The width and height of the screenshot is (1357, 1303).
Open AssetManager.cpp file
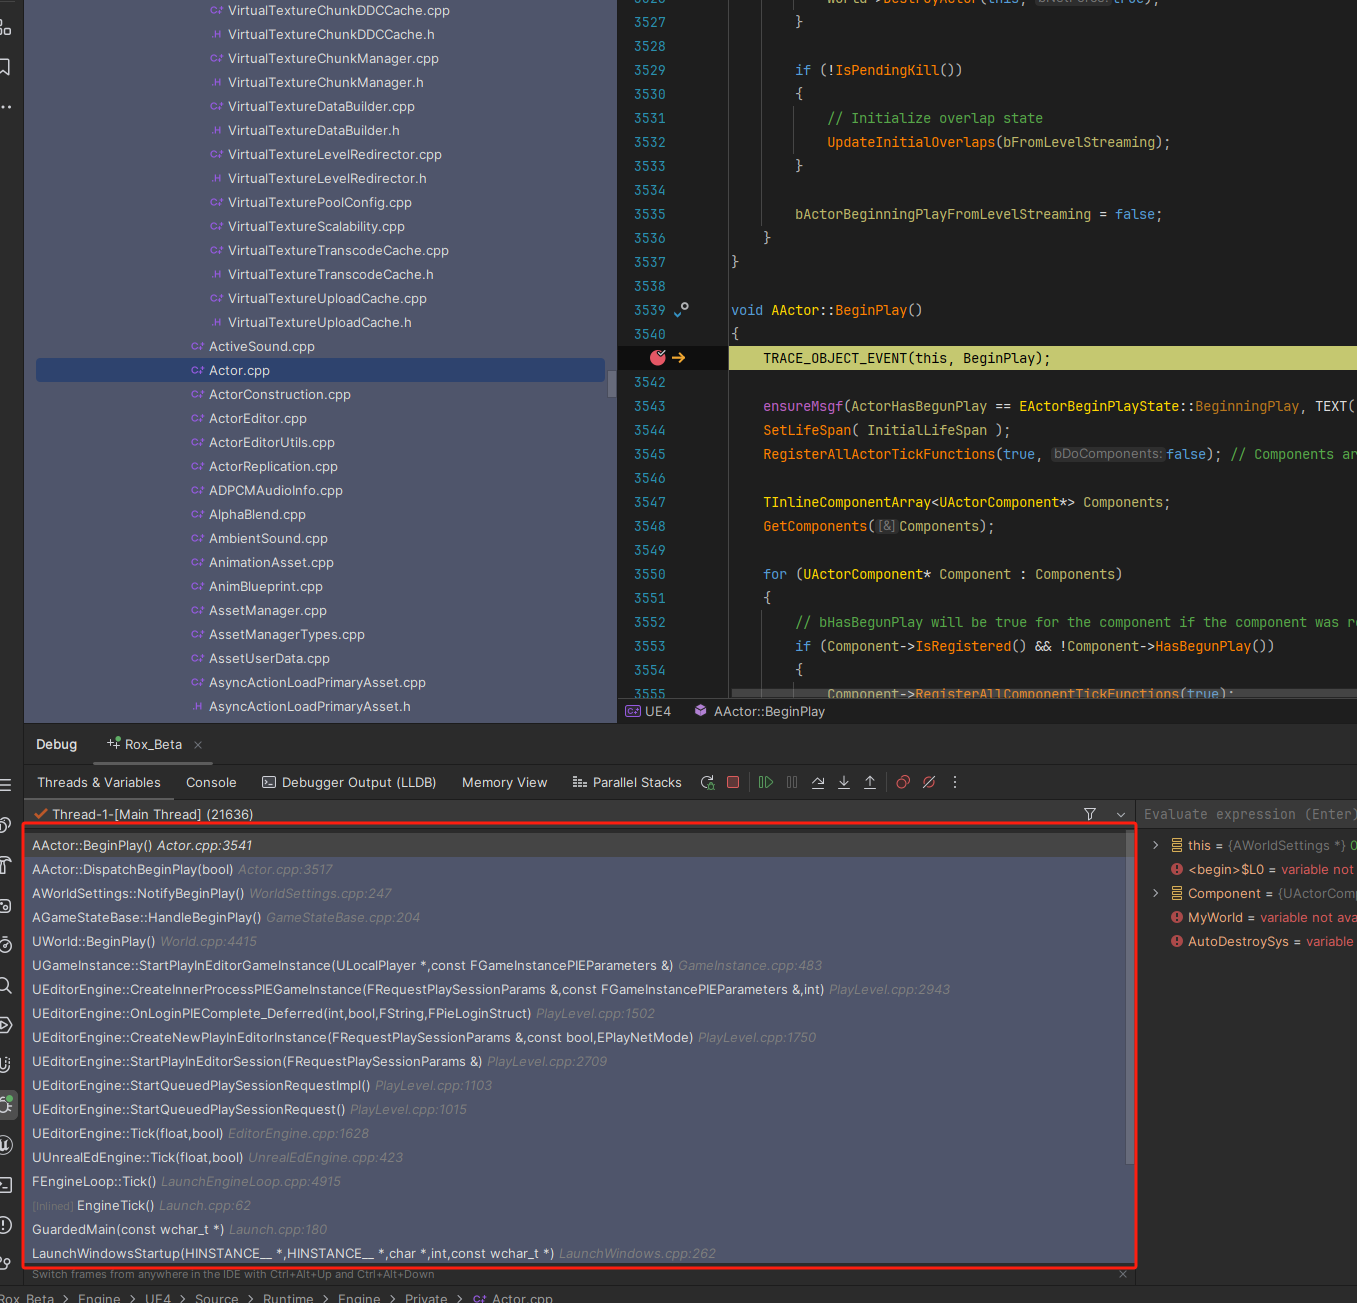267,610
